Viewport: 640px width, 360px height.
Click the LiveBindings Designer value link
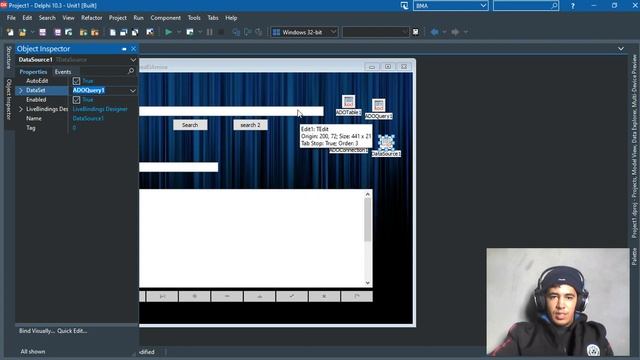coord(100,109)
